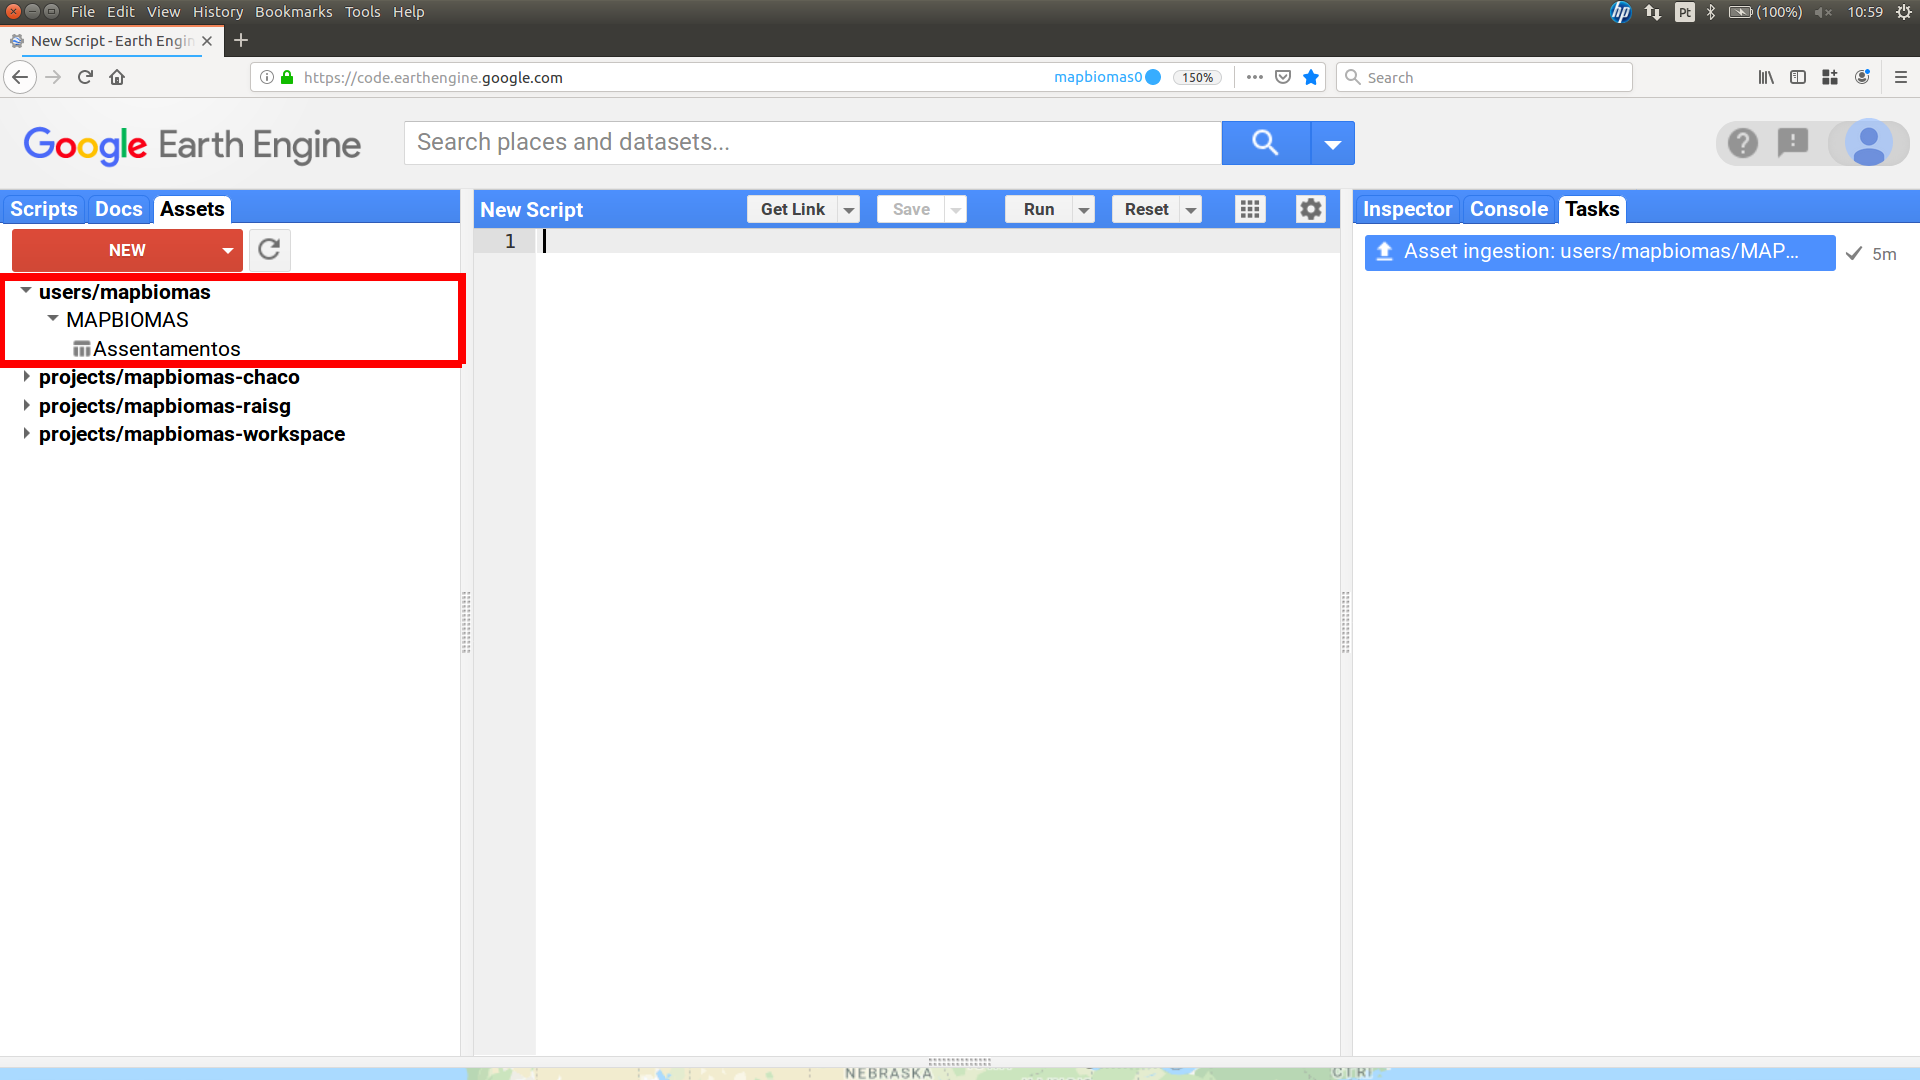1920x1080 pixels.
Task: Bookmark star icon in the address bar
Action: coord(1311,77)
